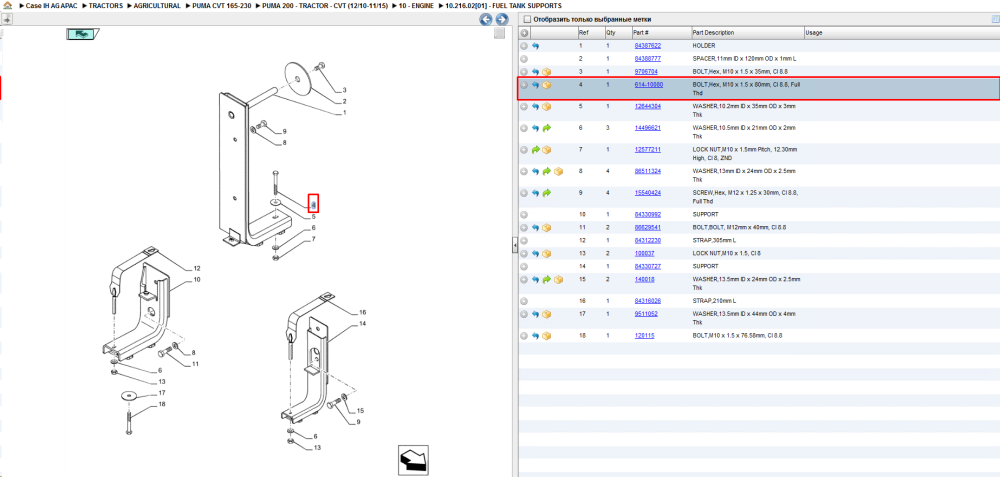Open the PUMA CVT 165-230 breadcrumb
1000x477 pixels.
coord(223,6)
